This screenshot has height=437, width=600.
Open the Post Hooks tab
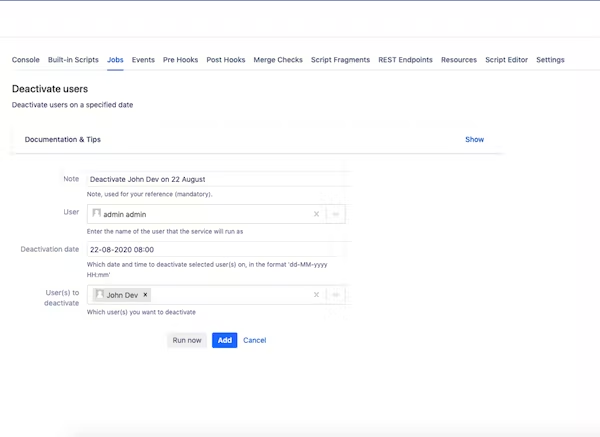pos(226,60)
